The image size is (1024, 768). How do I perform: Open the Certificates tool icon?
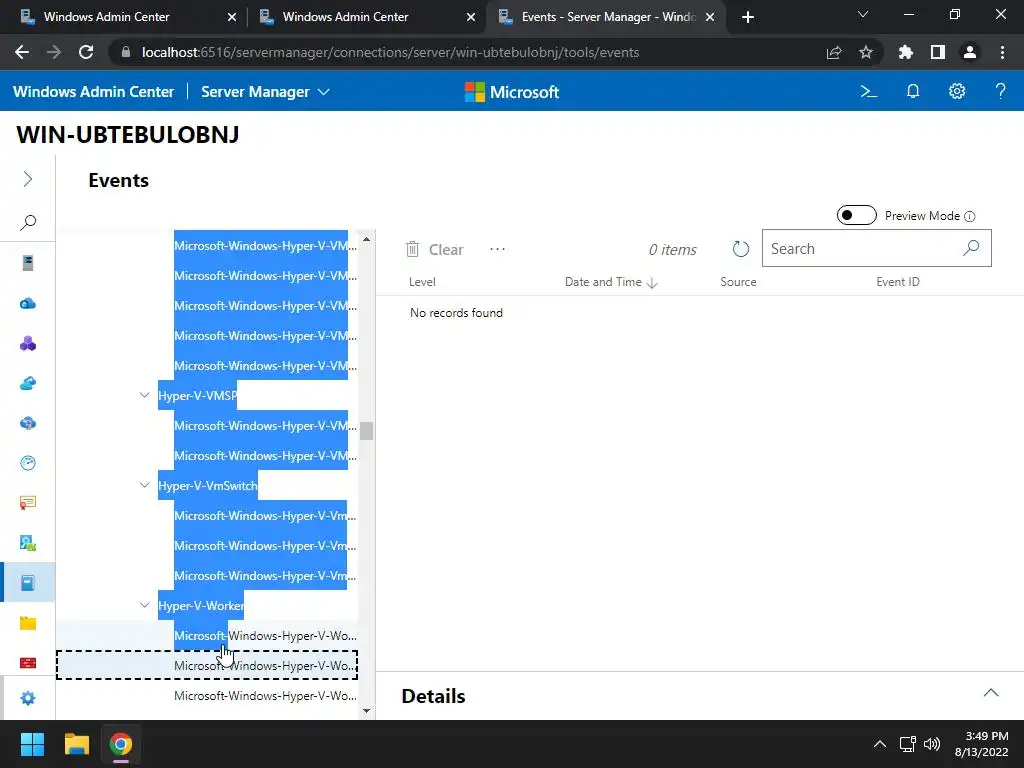click(x=27, y=503)
